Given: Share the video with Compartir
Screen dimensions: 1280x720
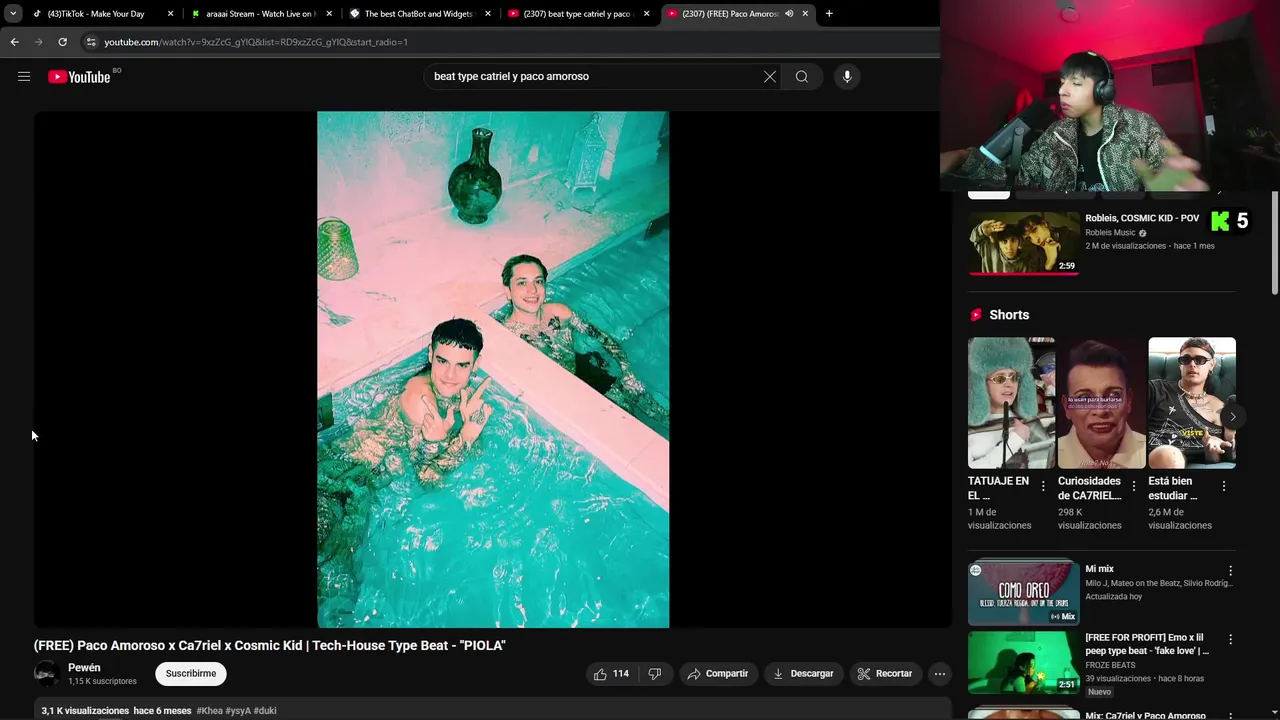Looking at the screenshot, I should click(x=717, y=674).
